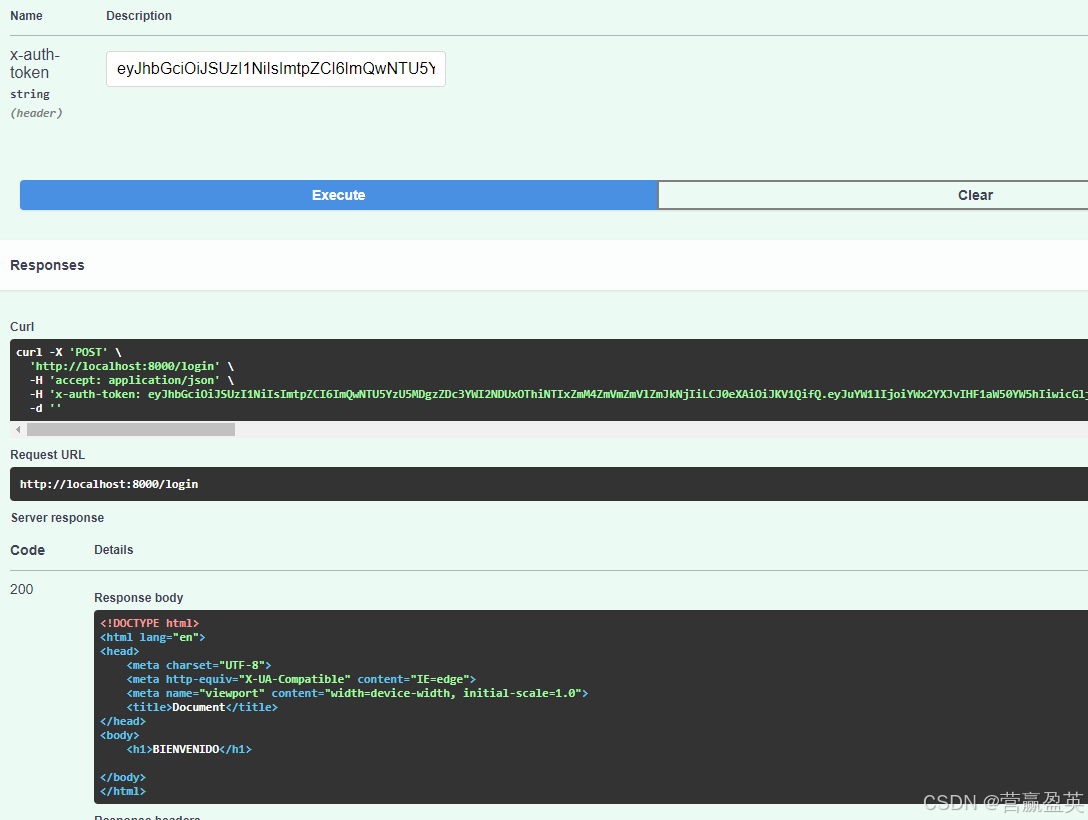Click the Responses section header
Image resolution: width=1088 pixels, height=820 pixels.
45,265
